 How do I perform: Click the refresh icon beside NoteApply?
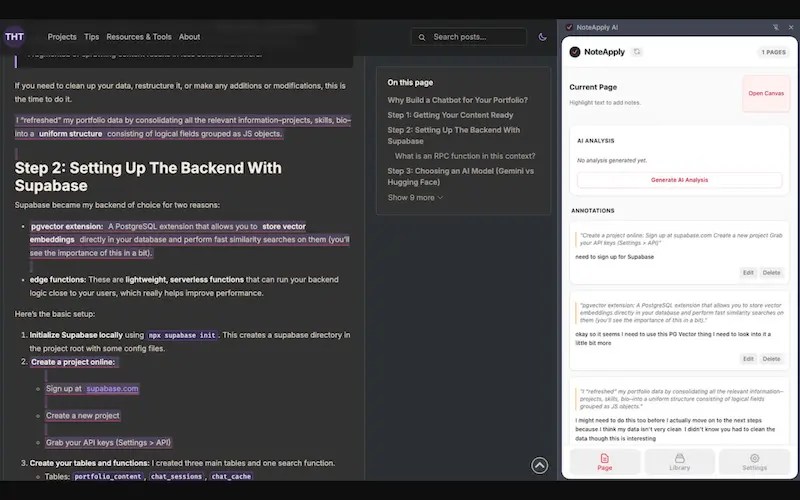[637, 52]
